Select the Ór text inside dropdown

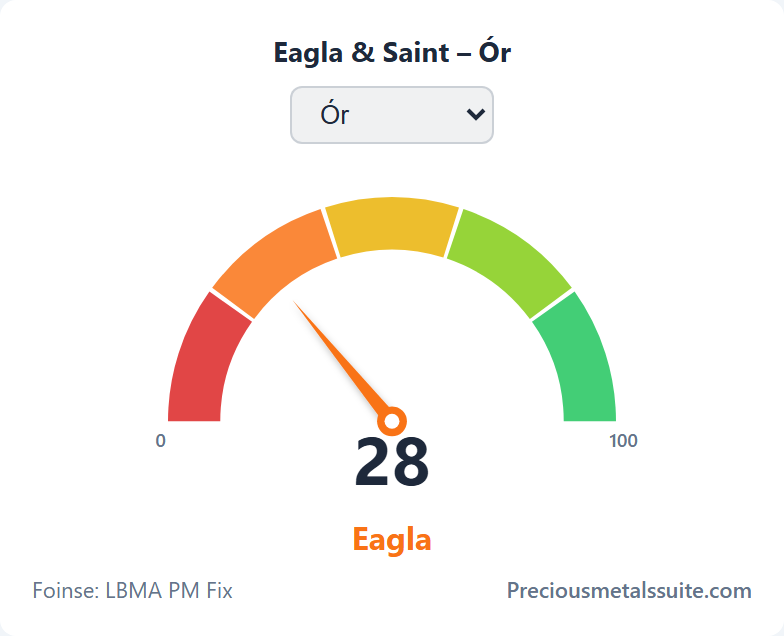pyautogui.click(x=334, y=115)
